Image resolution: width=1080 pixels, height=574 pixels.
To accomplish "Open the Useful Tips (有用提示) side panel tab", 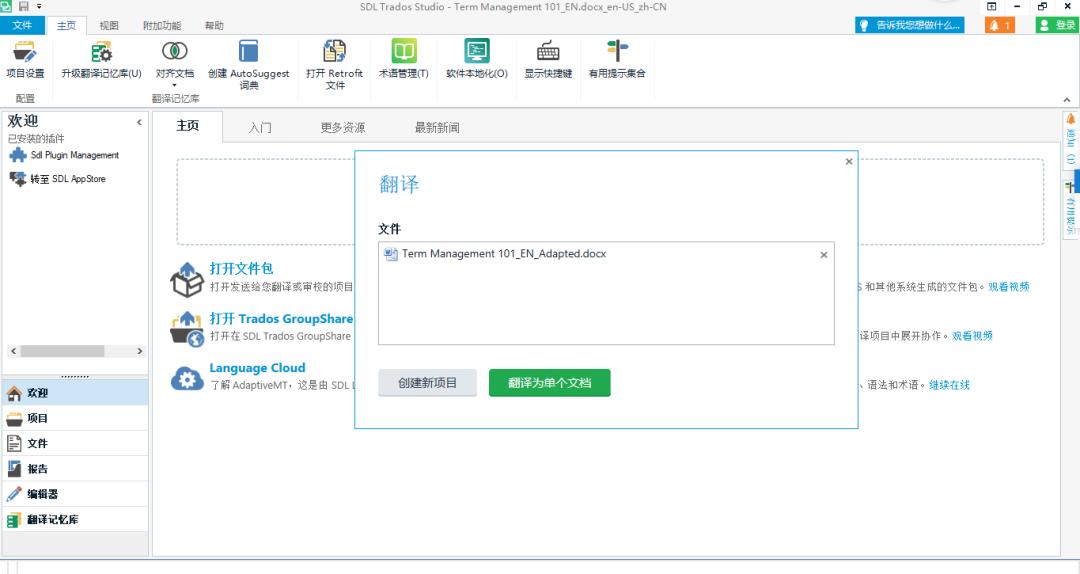I will click(x=1070, y=208).
